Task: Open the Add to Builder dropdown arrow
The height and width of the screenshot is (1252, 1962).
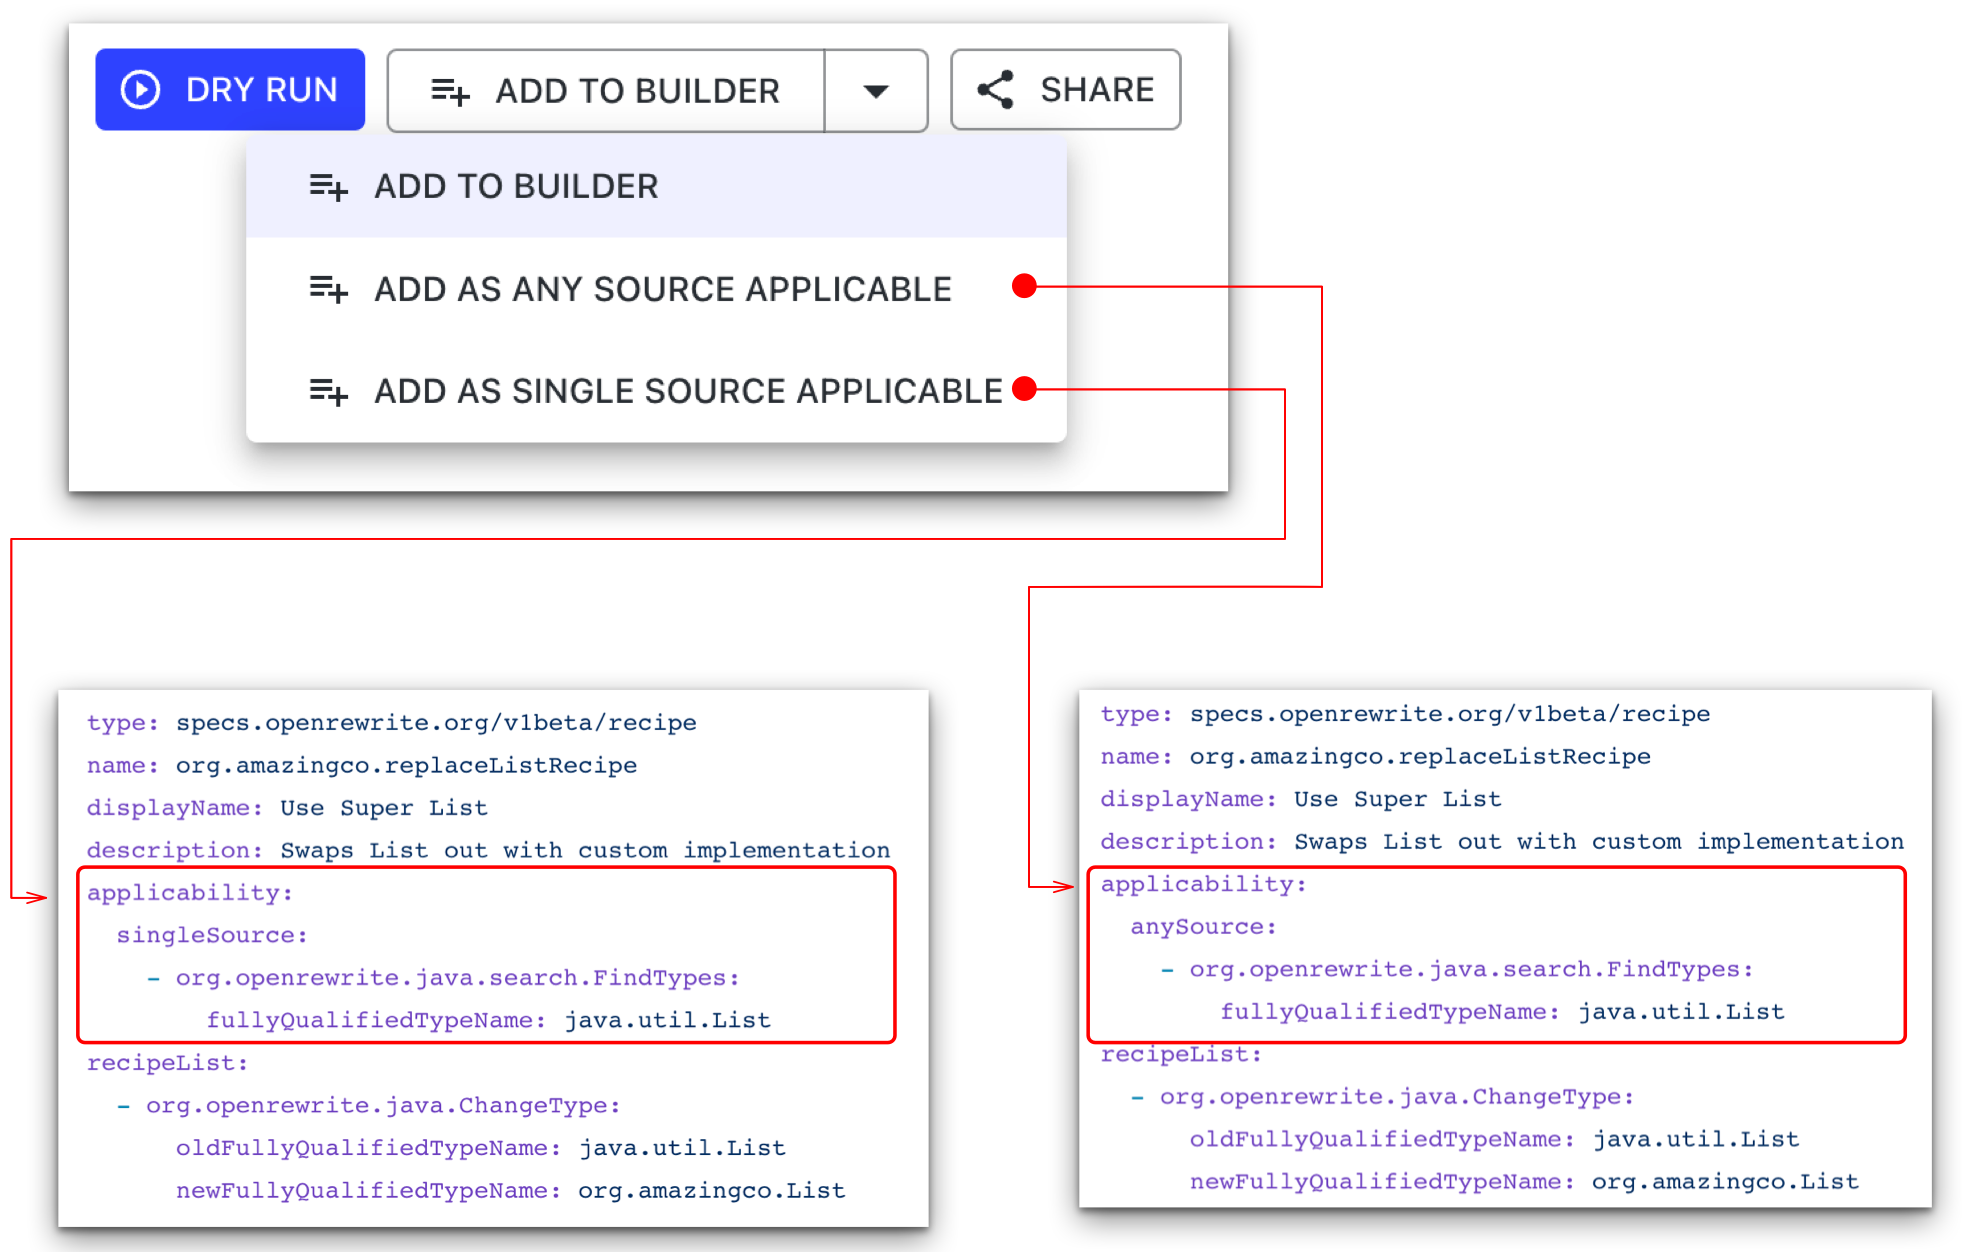Action: 876,91
